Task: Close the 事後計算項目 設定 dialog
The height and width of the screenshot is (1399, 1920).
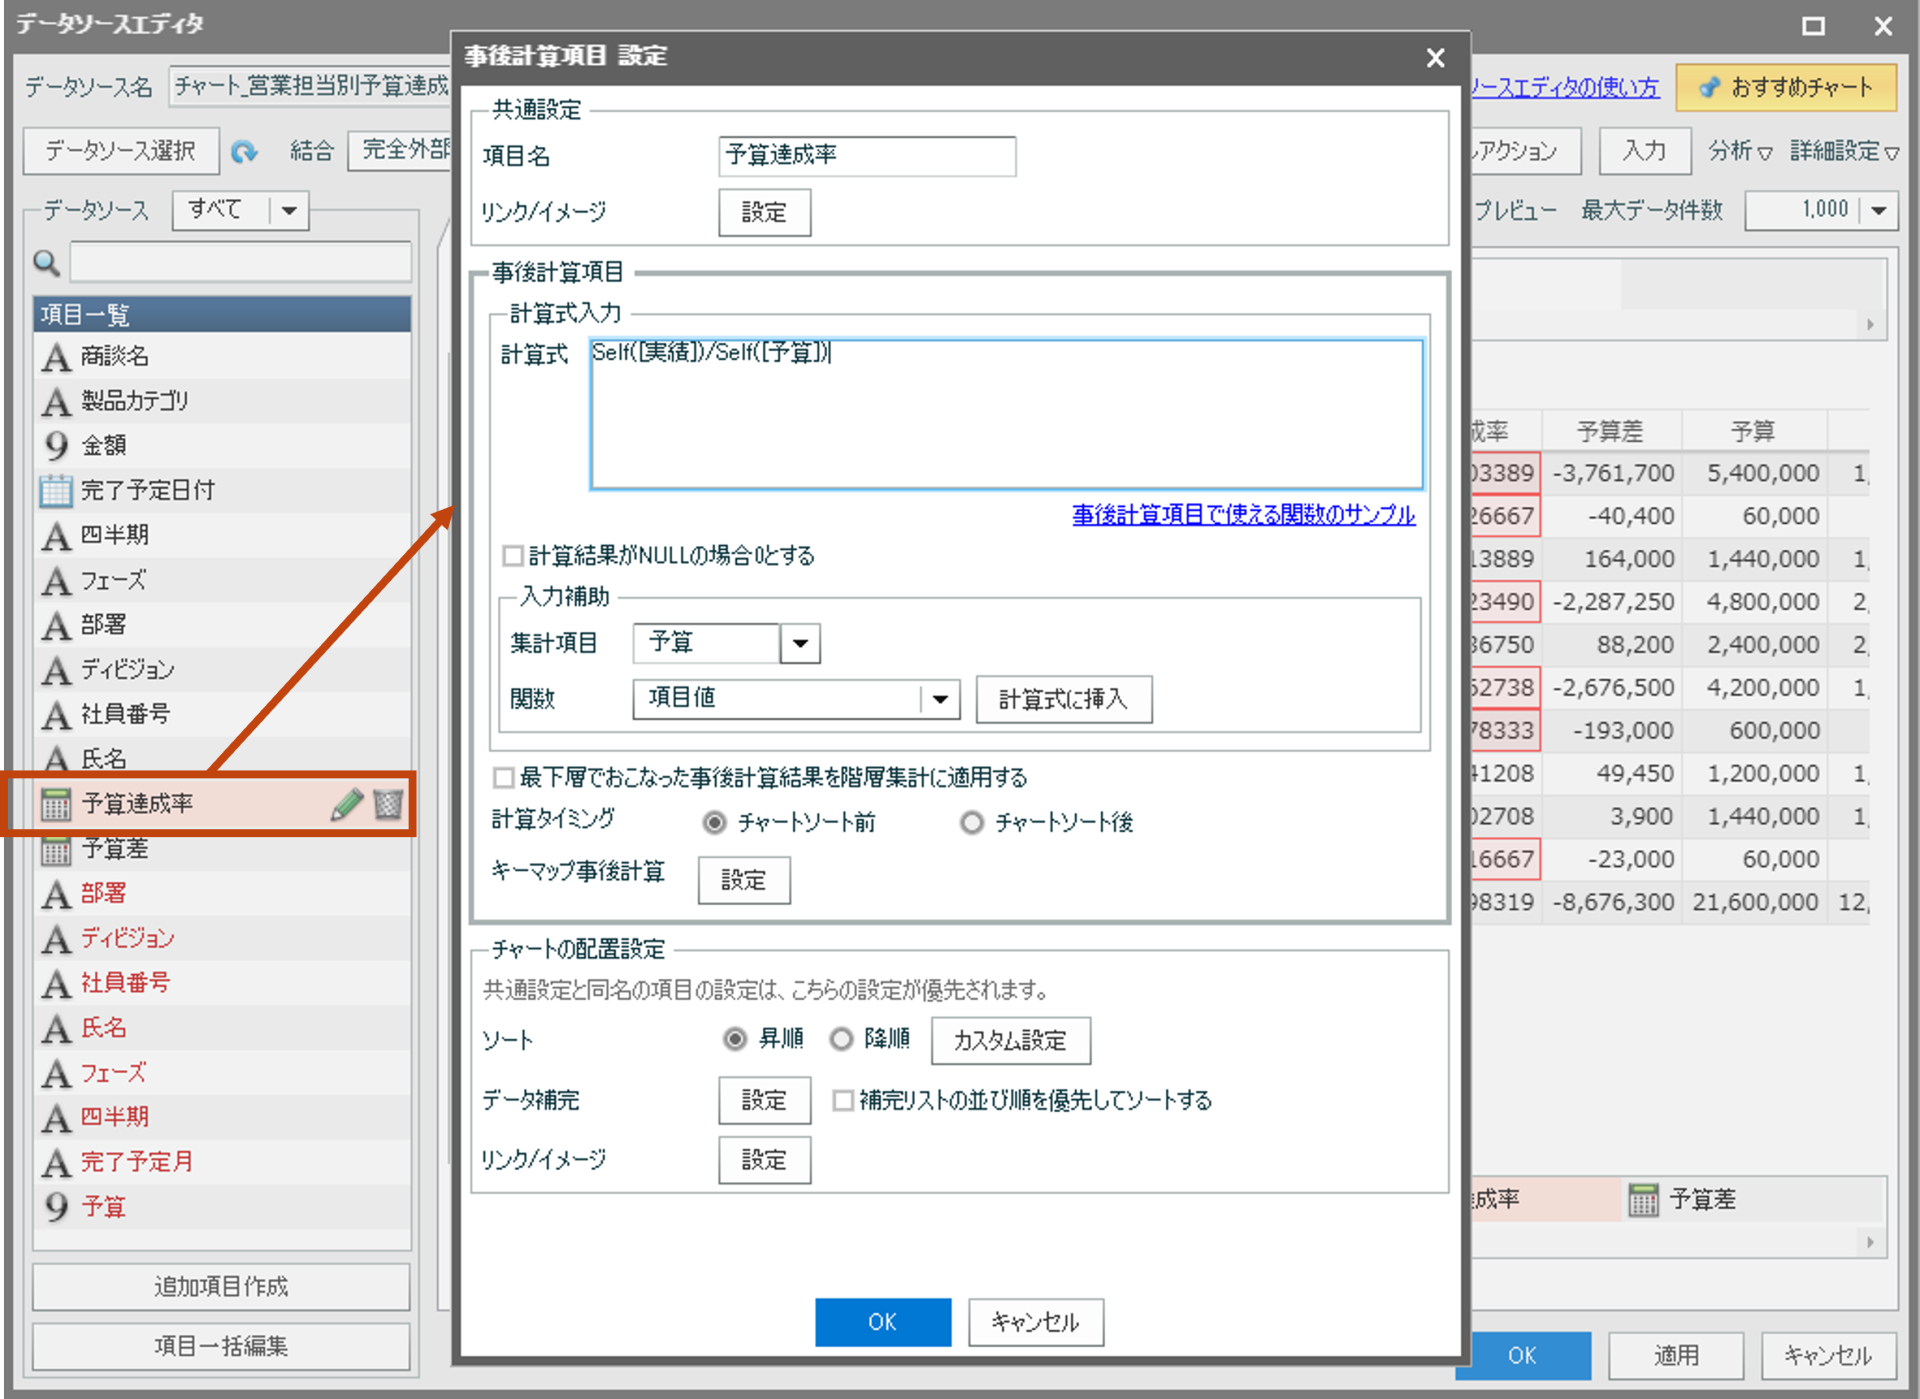Action: (x=1435, y=58)
